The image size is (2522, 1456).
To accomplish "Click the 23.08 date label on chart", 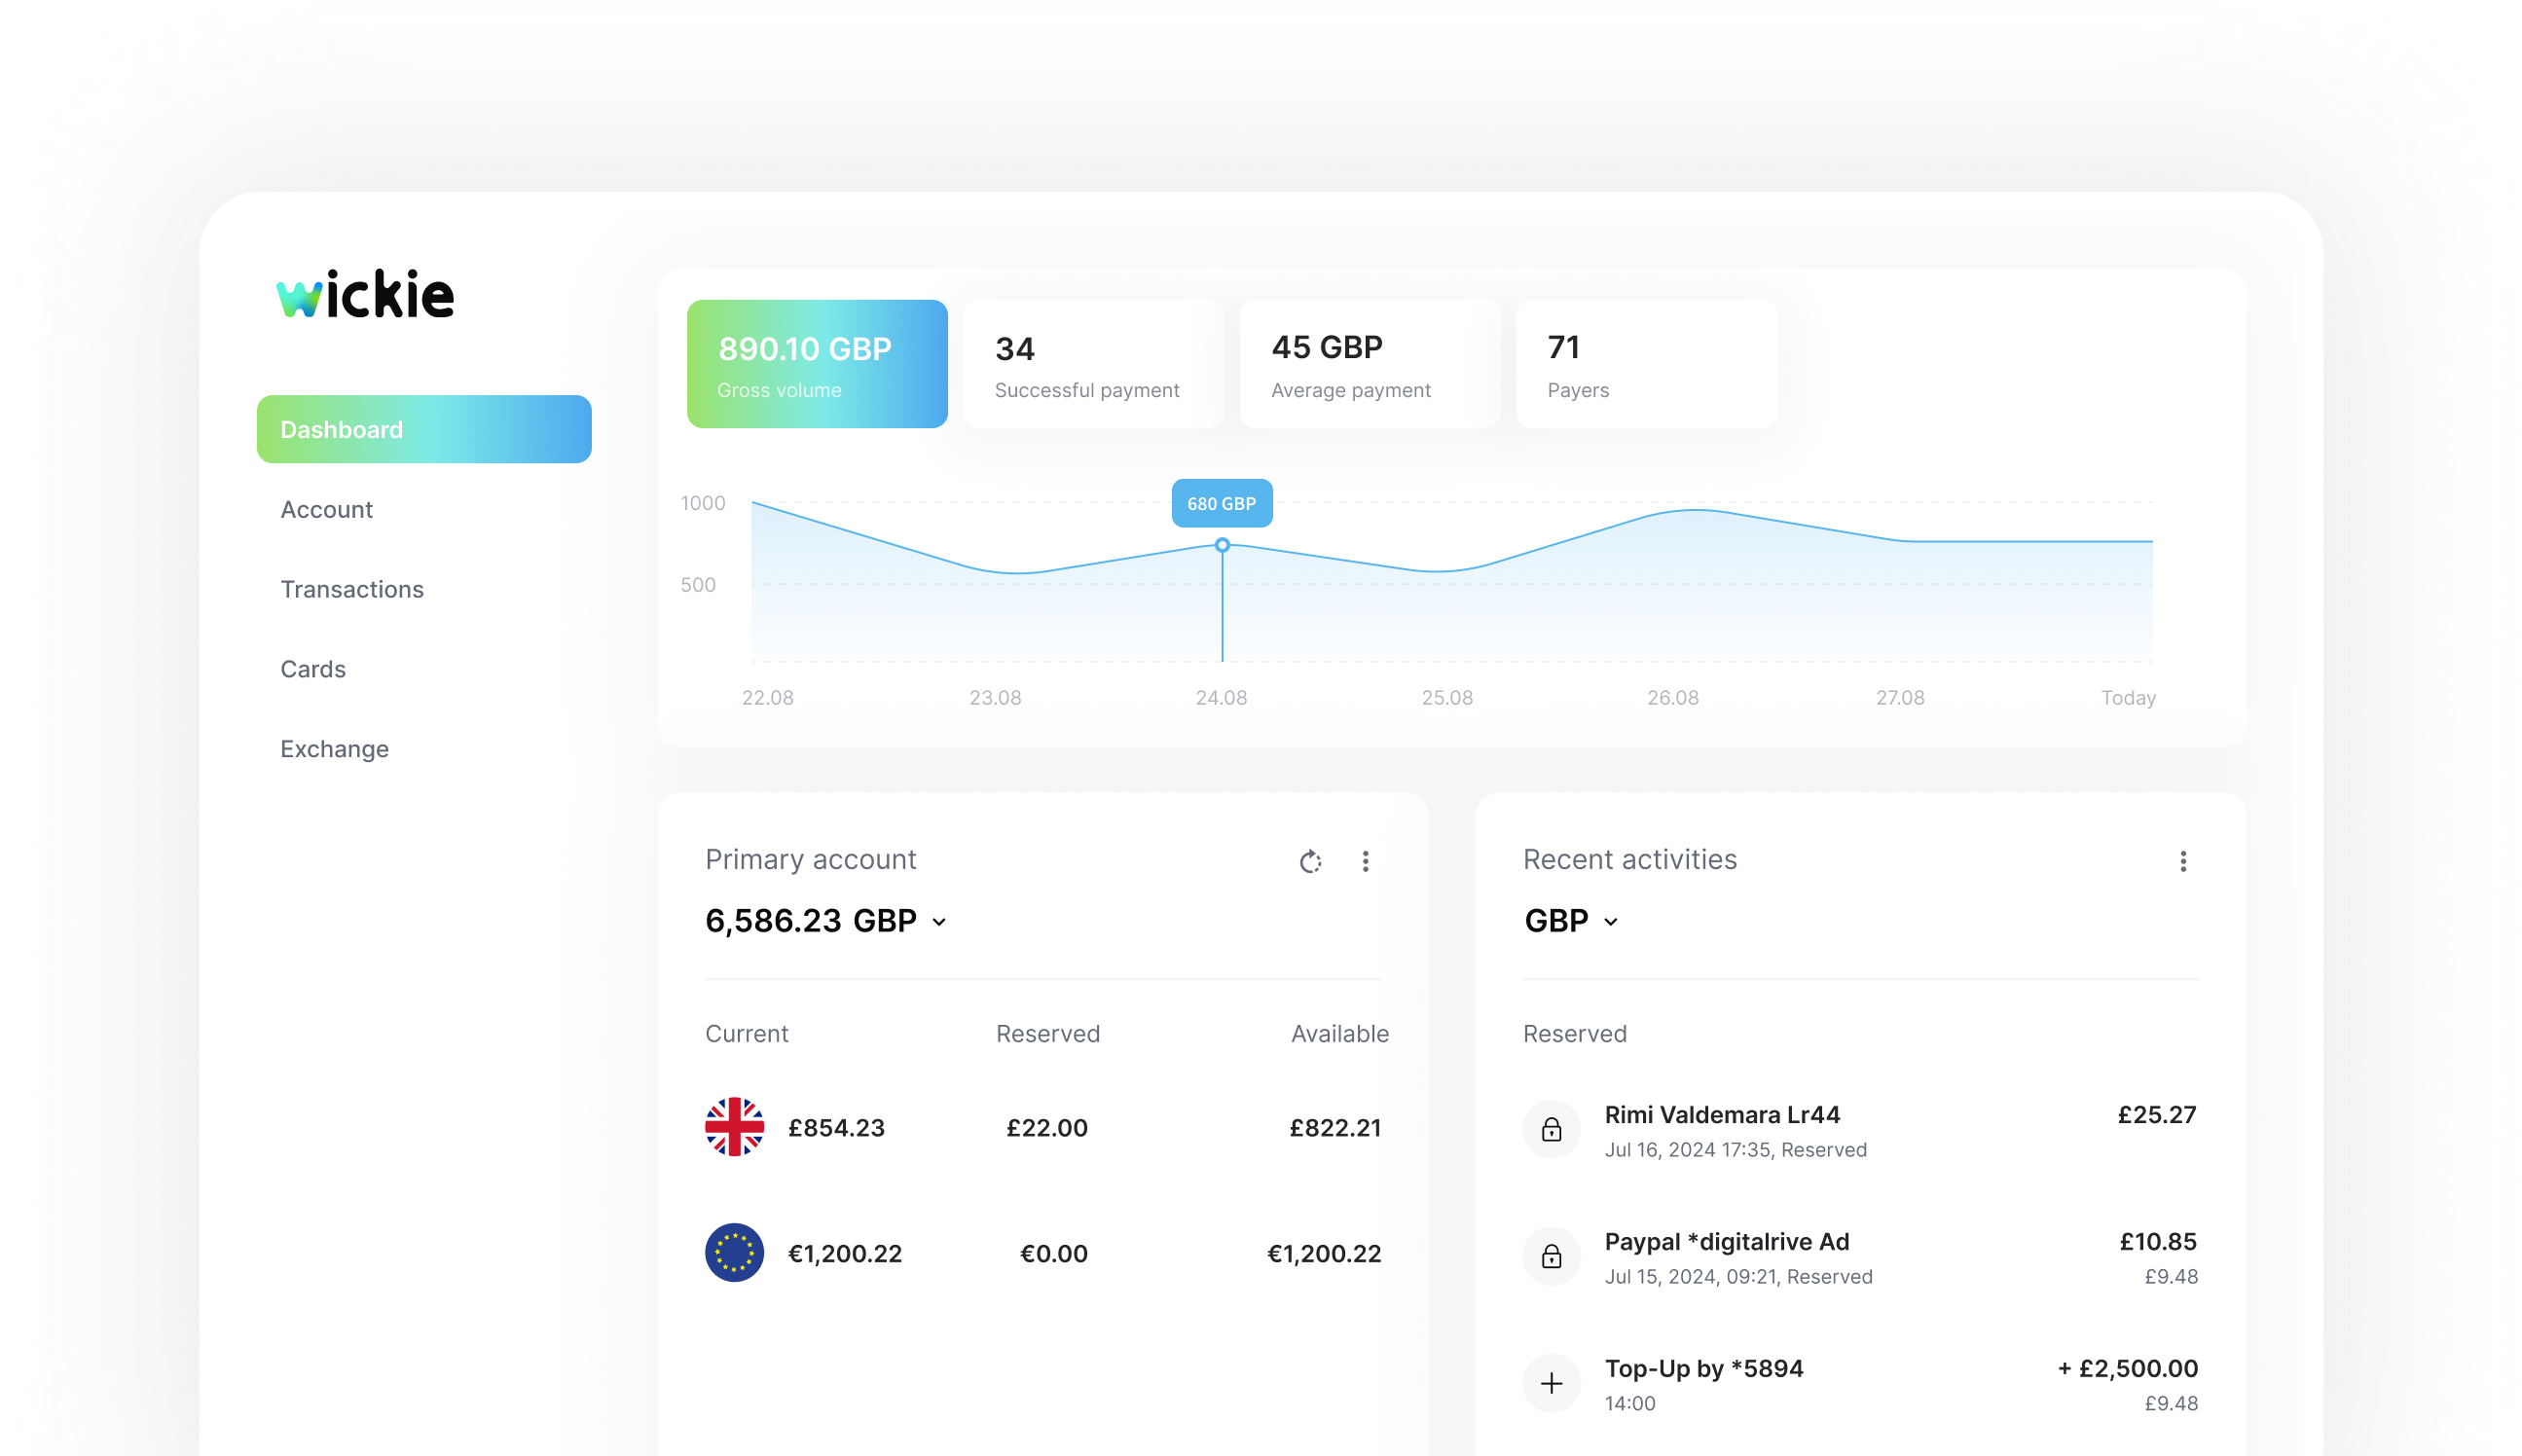I will pyautogui.click(x=995, y=698).
